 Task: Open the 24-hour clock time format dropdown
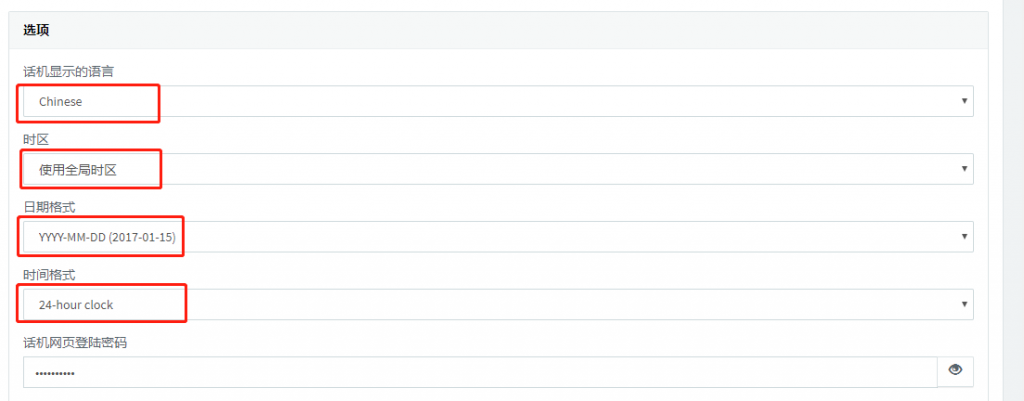498,304
